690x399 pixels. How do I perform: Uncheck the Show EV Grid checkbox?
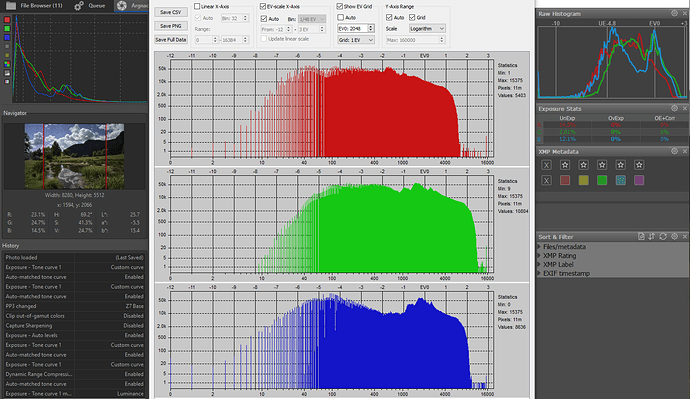coord(340,7)
